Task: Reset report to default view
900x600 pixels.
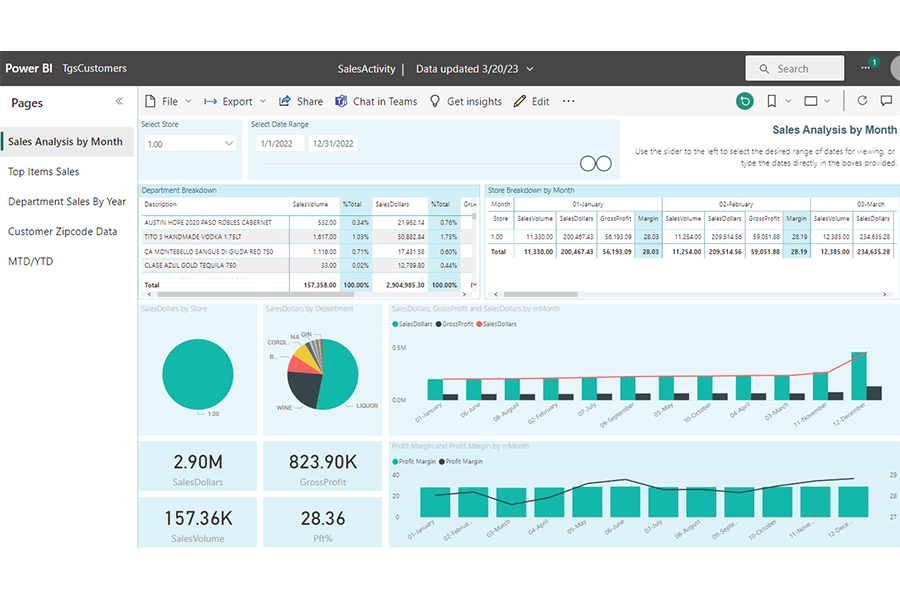Action: pyautogui.click(x=744, y=101)
